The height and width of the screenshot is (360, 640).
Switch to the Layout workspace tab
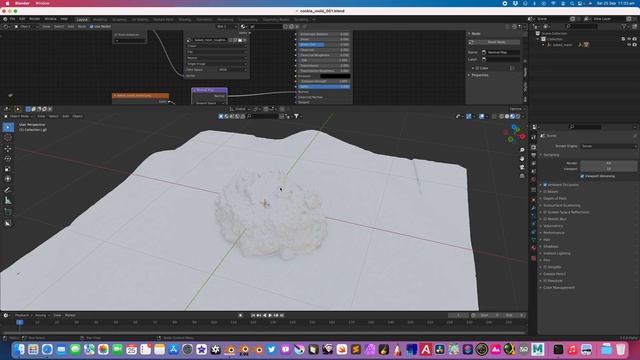82,20
